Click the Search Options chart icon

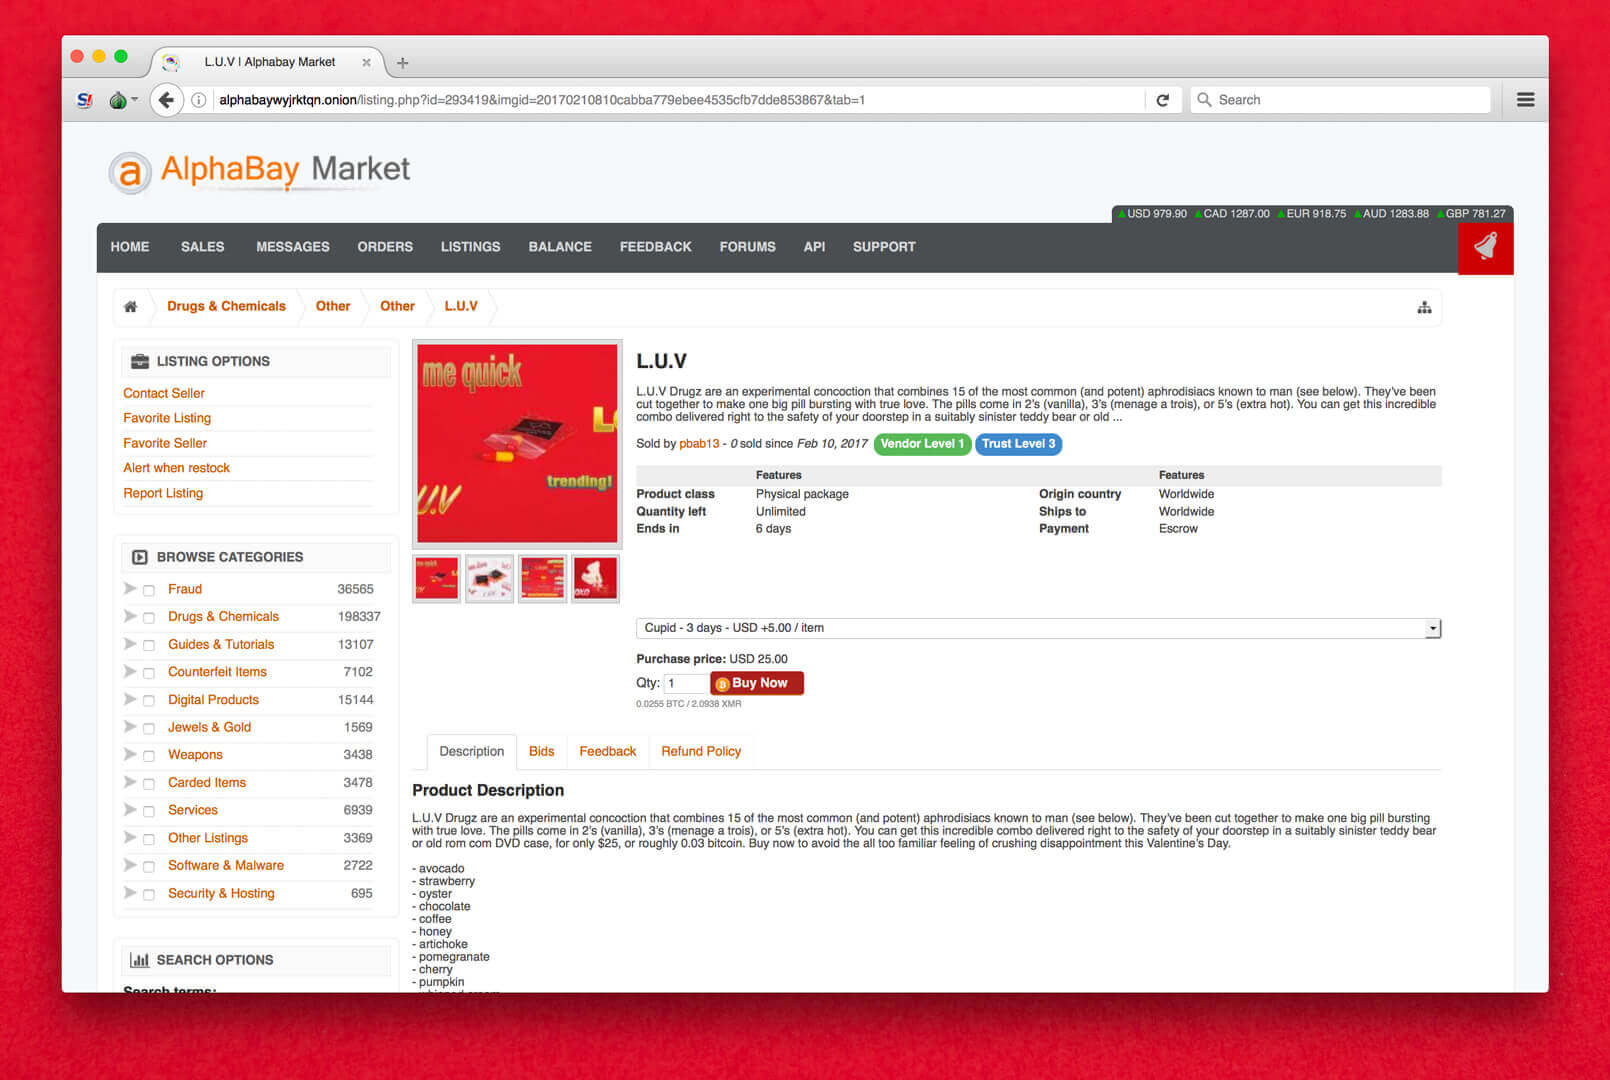[140, 960]
